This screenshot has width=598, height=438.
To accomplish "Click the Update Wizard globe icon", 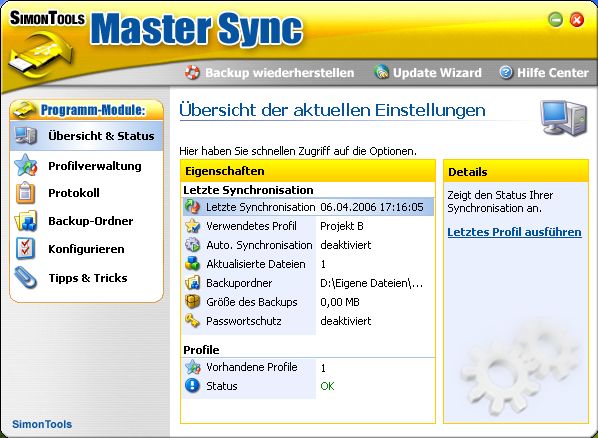I will click(381, 72).
